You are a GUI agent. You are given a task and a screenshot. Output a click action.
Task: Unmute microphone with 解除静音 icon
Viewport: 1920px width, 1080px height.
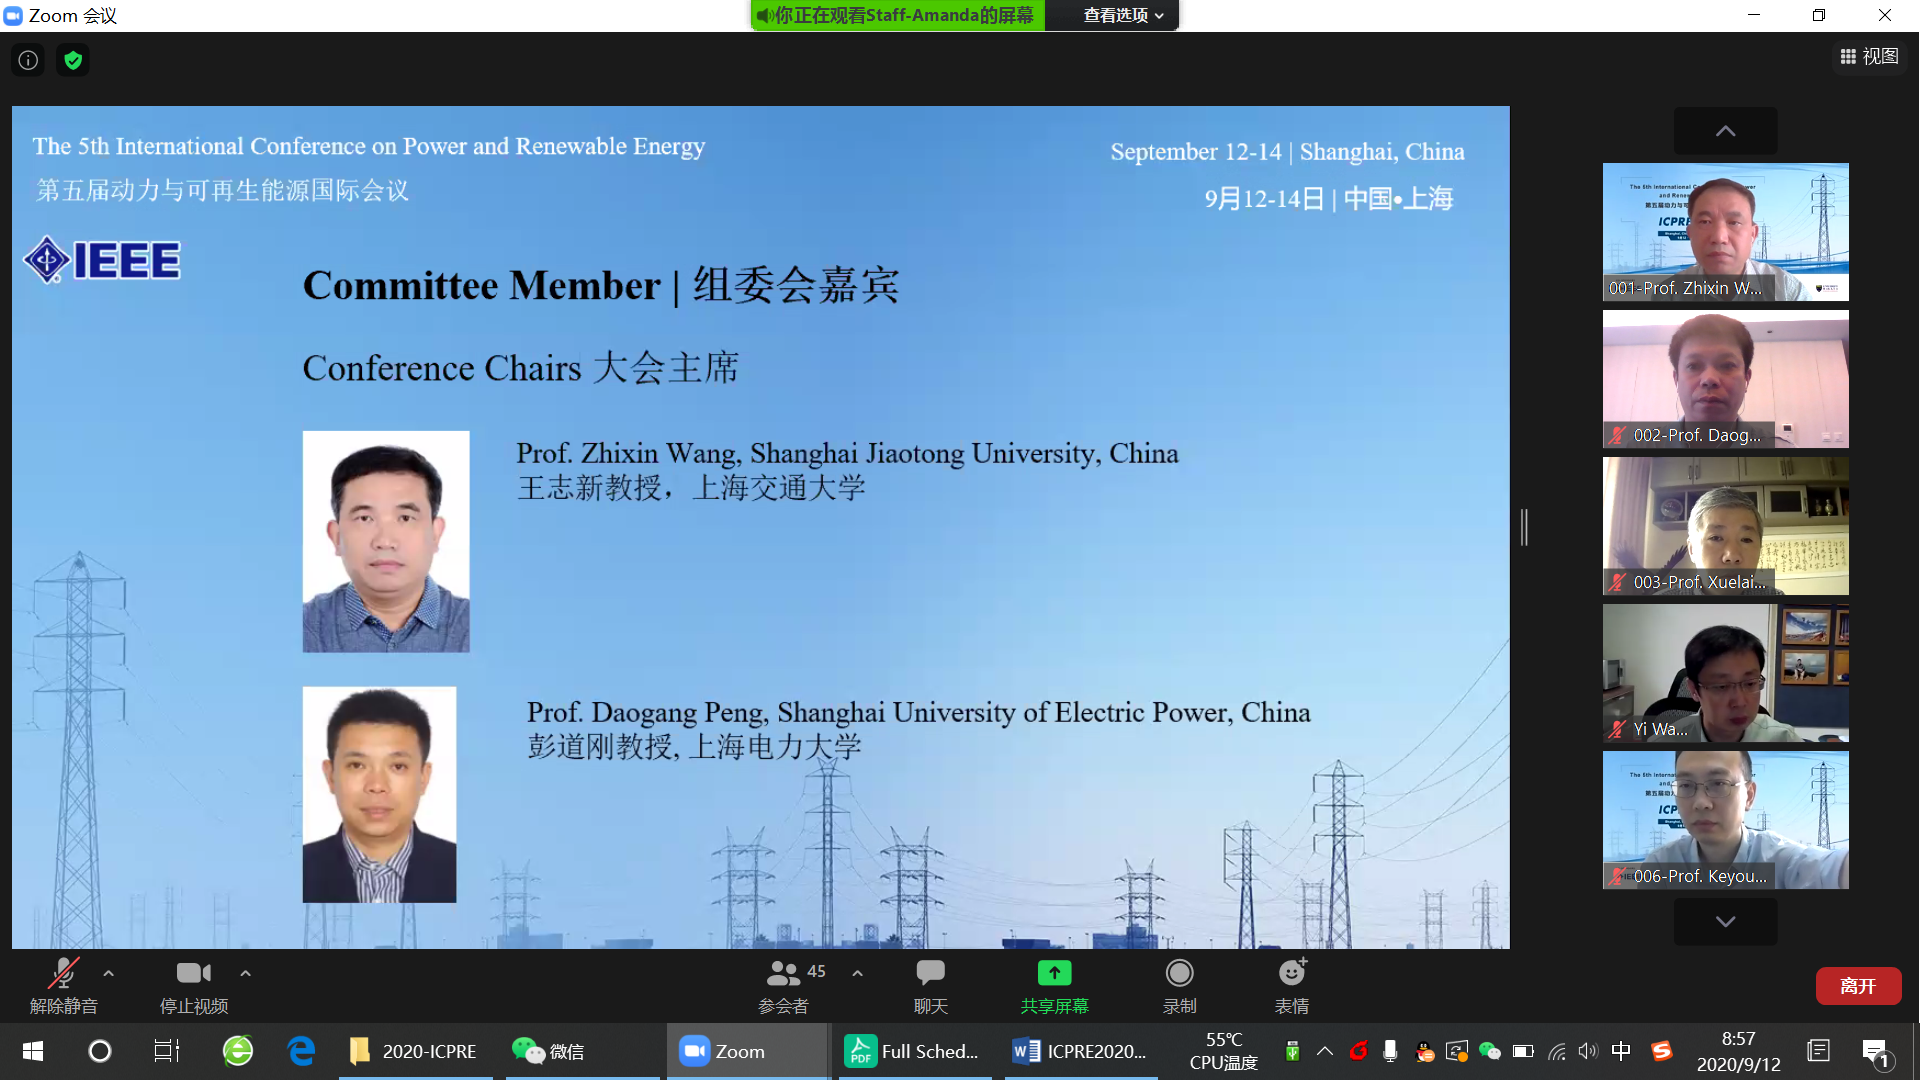click(63, 974)
